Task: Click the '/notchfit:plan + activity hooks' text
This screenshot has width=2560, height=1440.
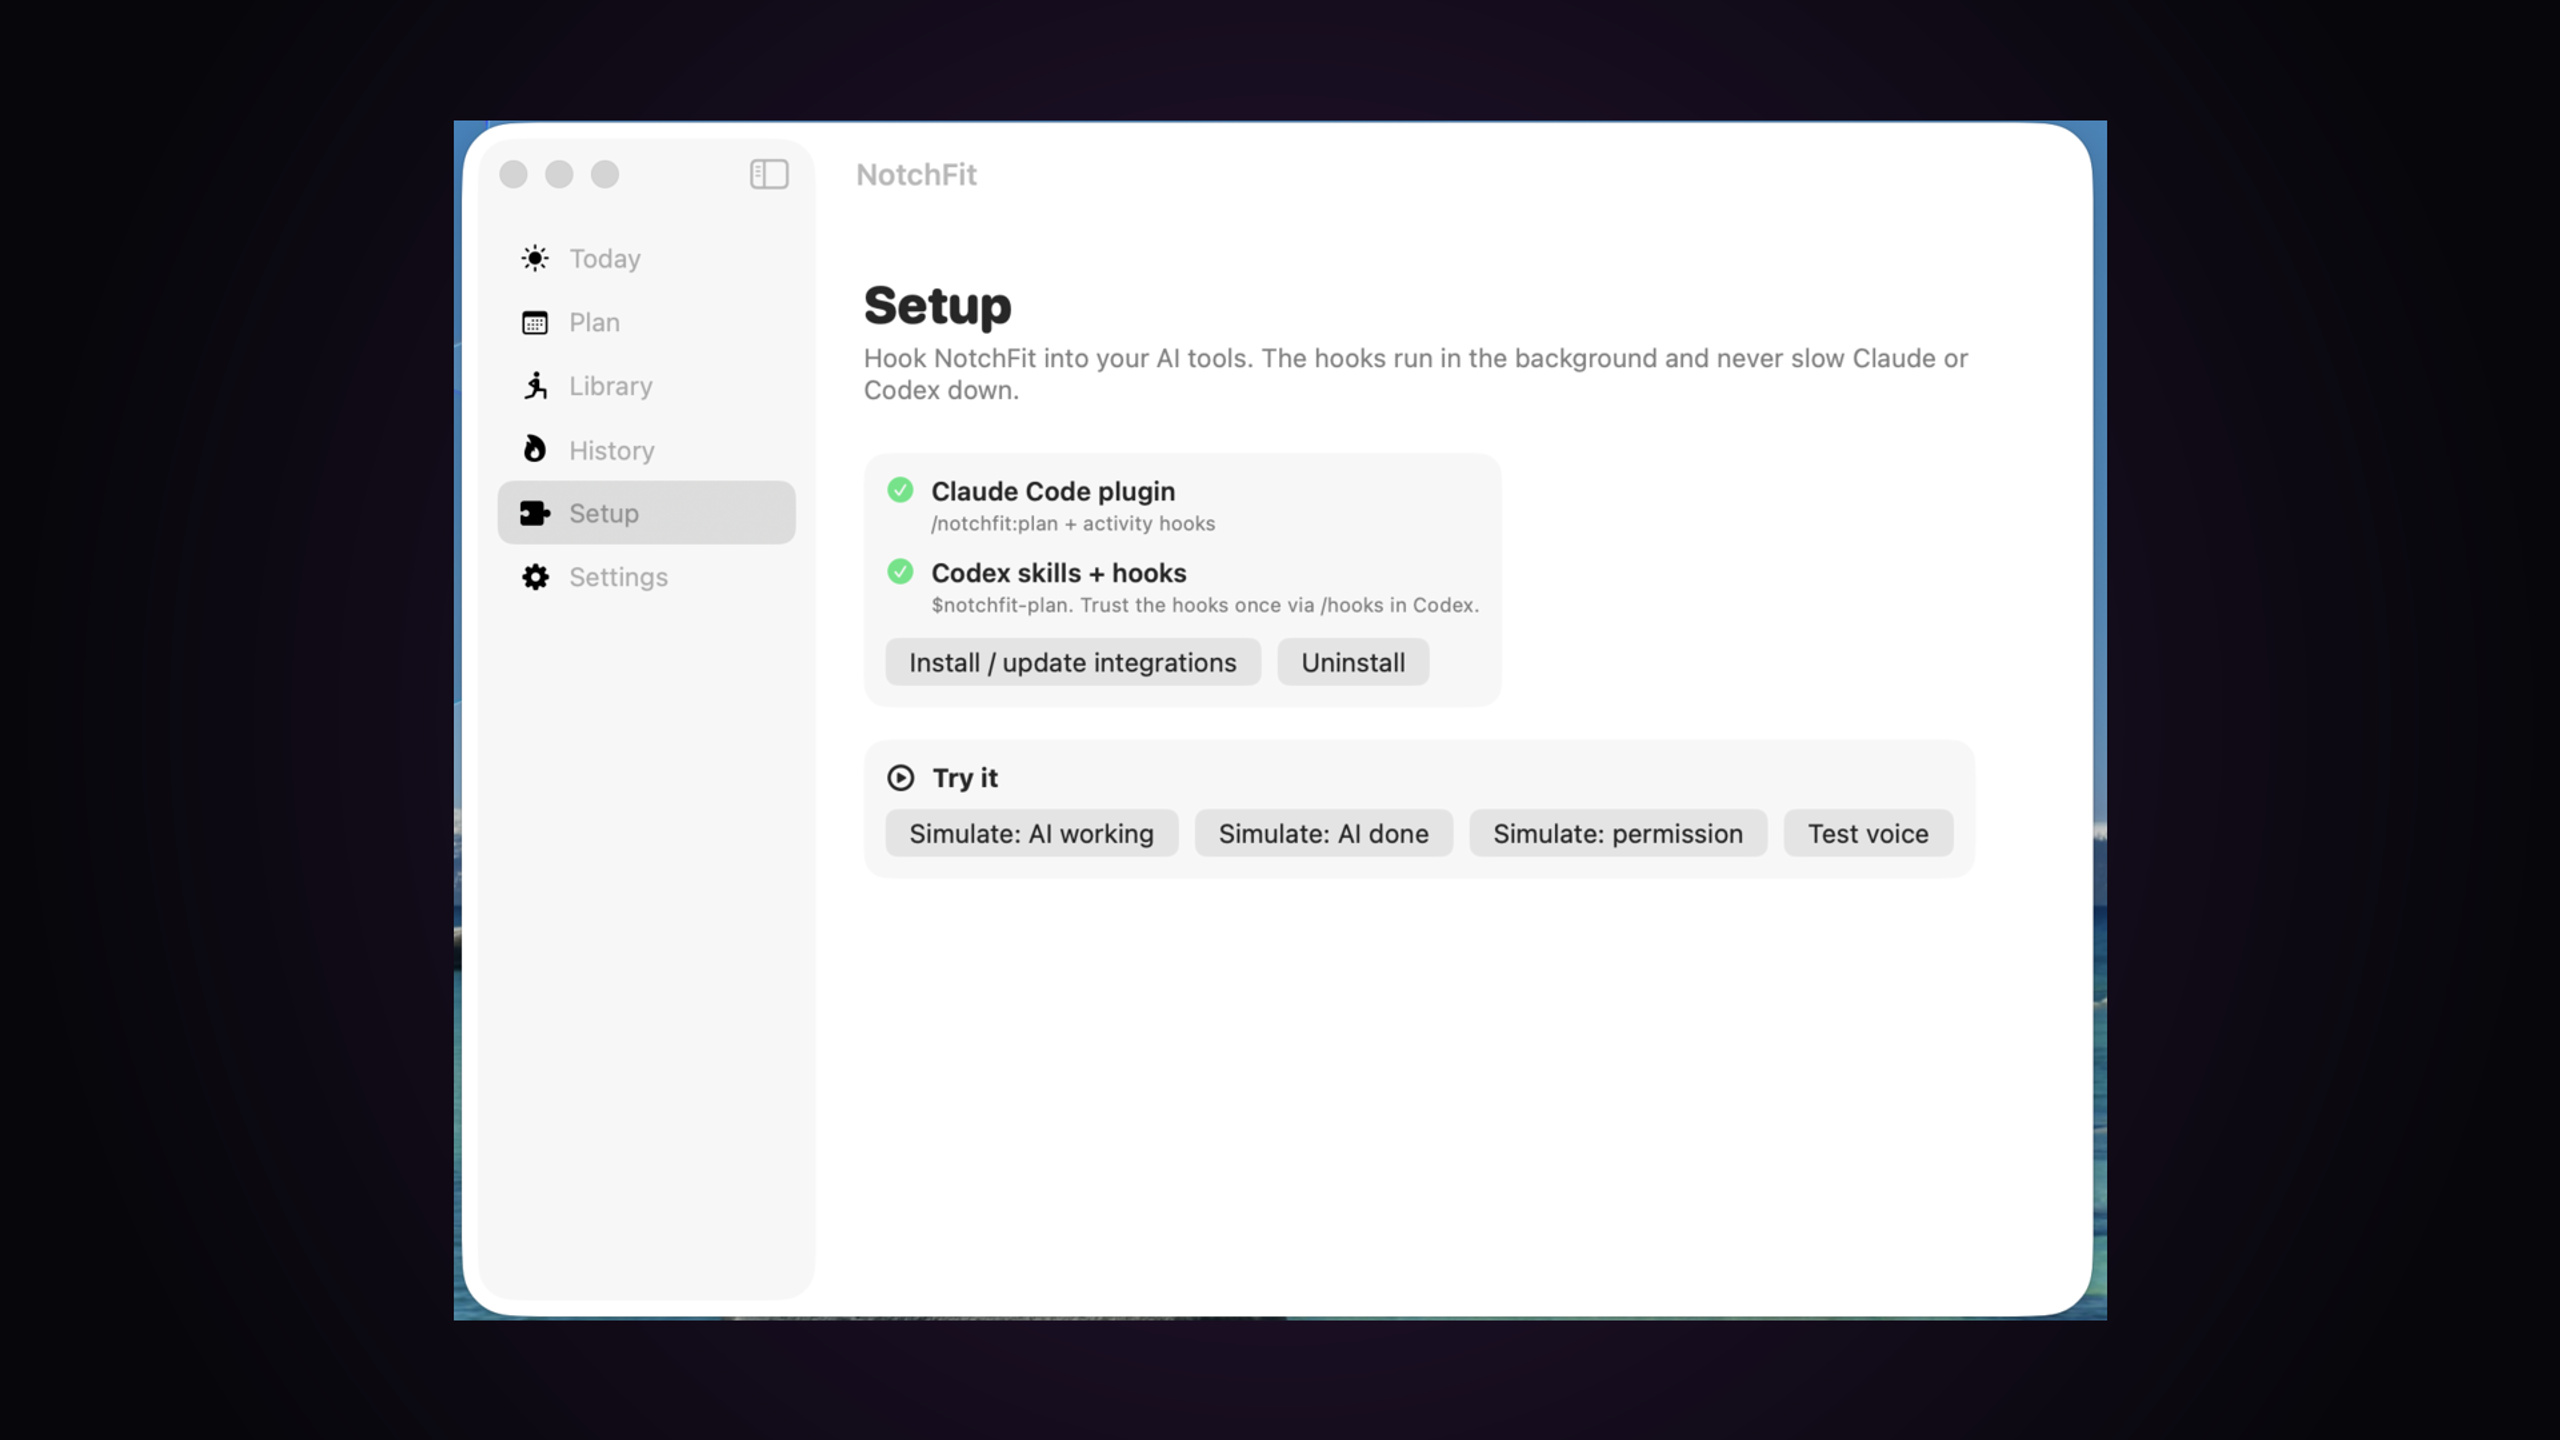Action: pyautogui.click(x=1073, y=523)
